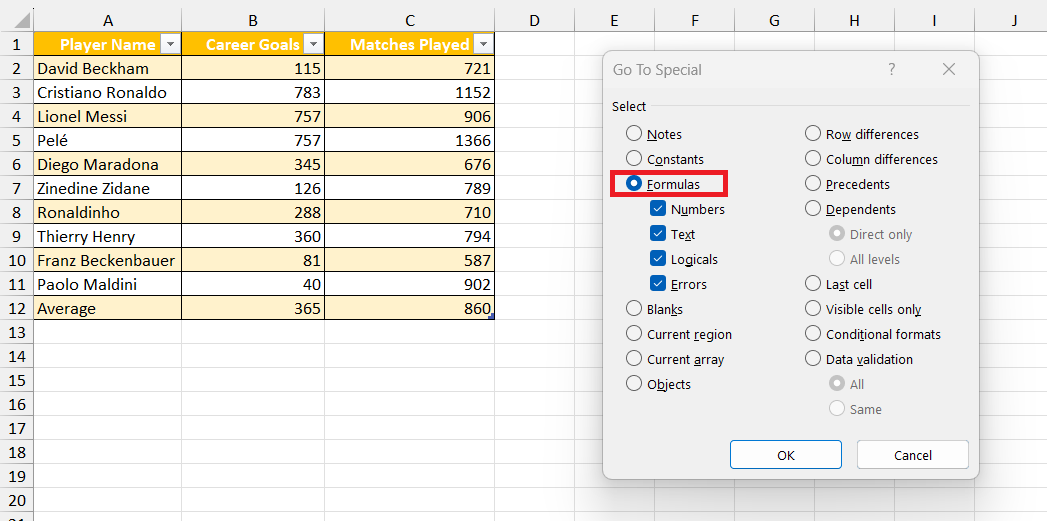
Task: Open the Player Name filter dropdown
Action: [x=171, y=45]
